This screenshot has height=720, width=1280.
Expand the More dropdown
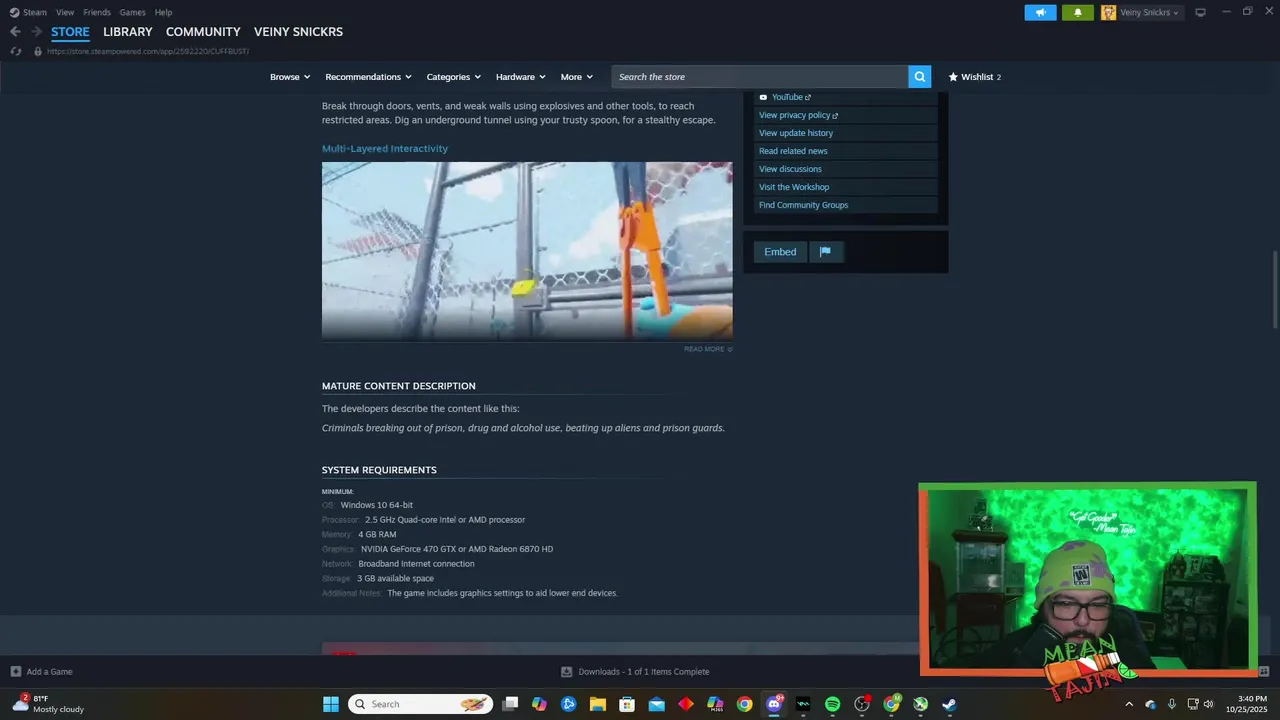click(577, 77)
